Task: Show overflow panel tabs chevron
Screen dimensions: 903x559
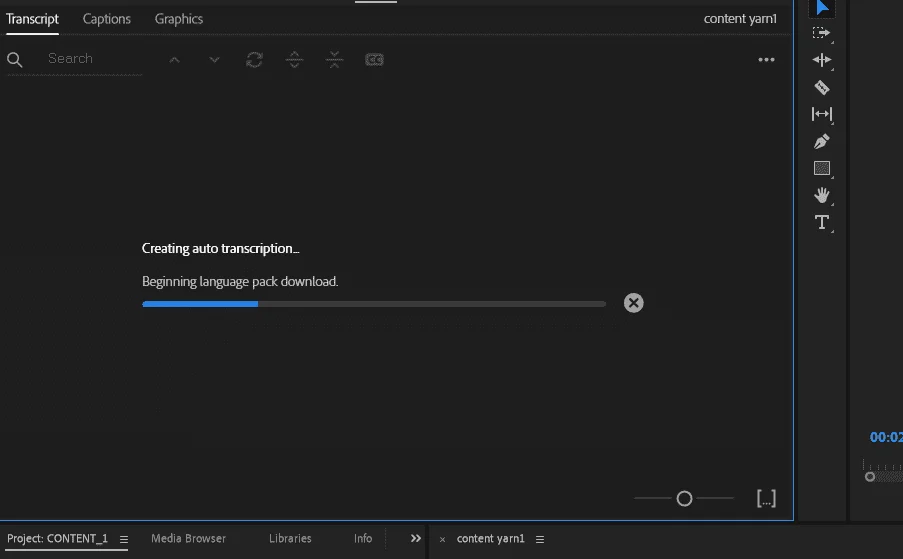Action: click(416, 539)
